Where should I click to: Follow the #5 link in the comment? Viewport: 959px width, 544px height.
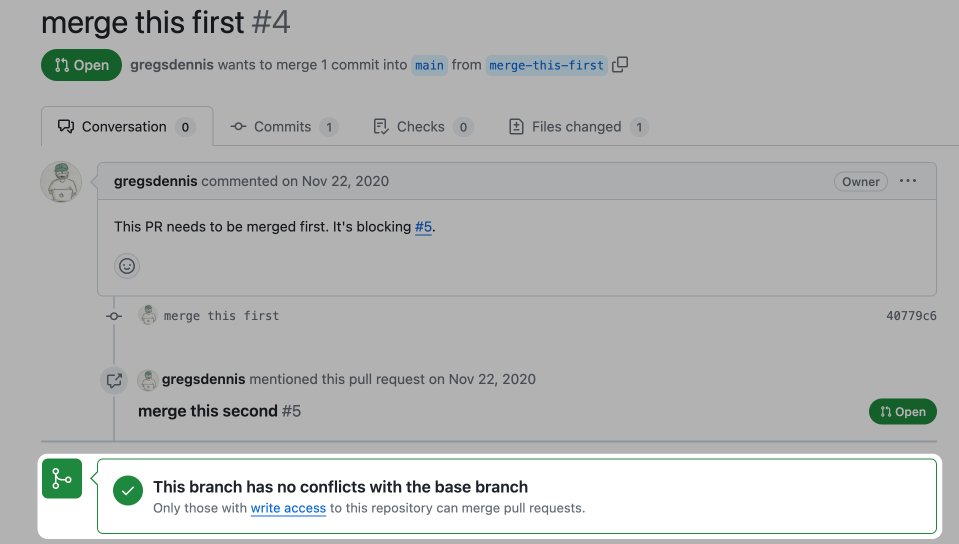click(x=424, y=226)
